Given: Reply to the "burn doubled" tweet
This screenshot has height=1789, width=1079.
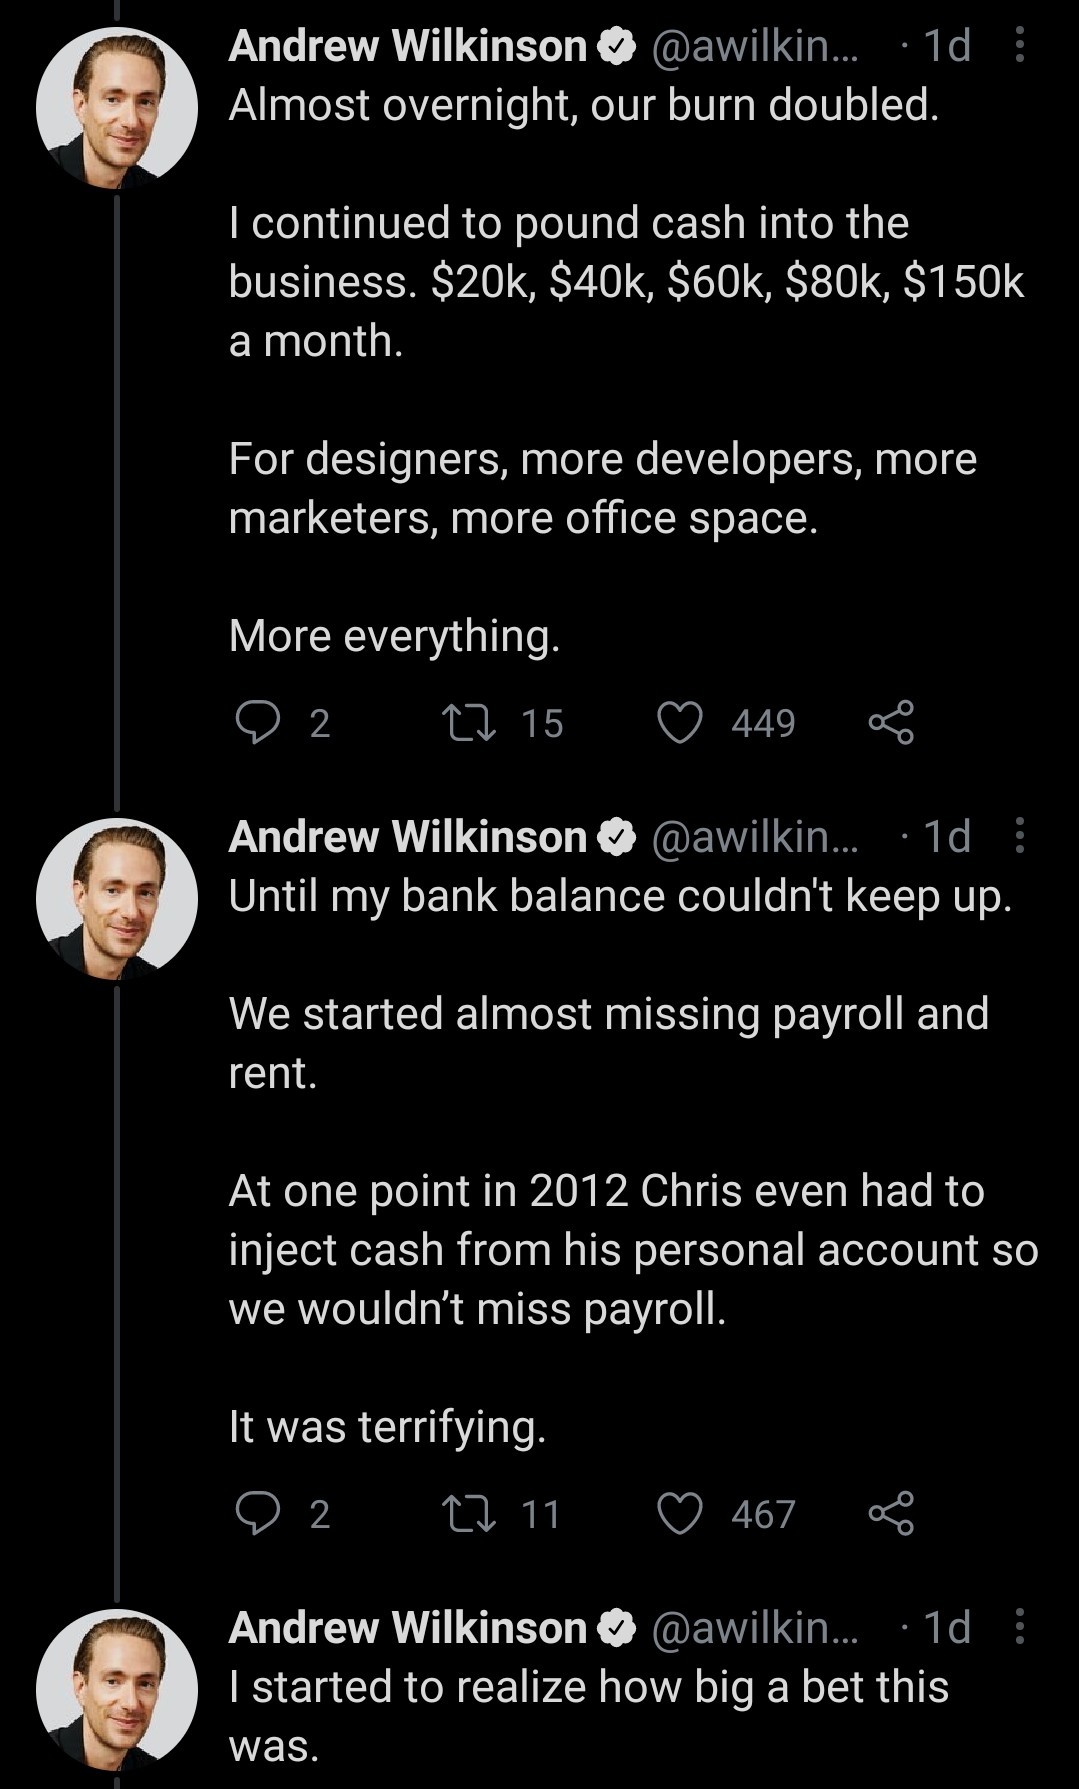Looking at the screenshot, I should pyautogui.click(x=258, y=722).
